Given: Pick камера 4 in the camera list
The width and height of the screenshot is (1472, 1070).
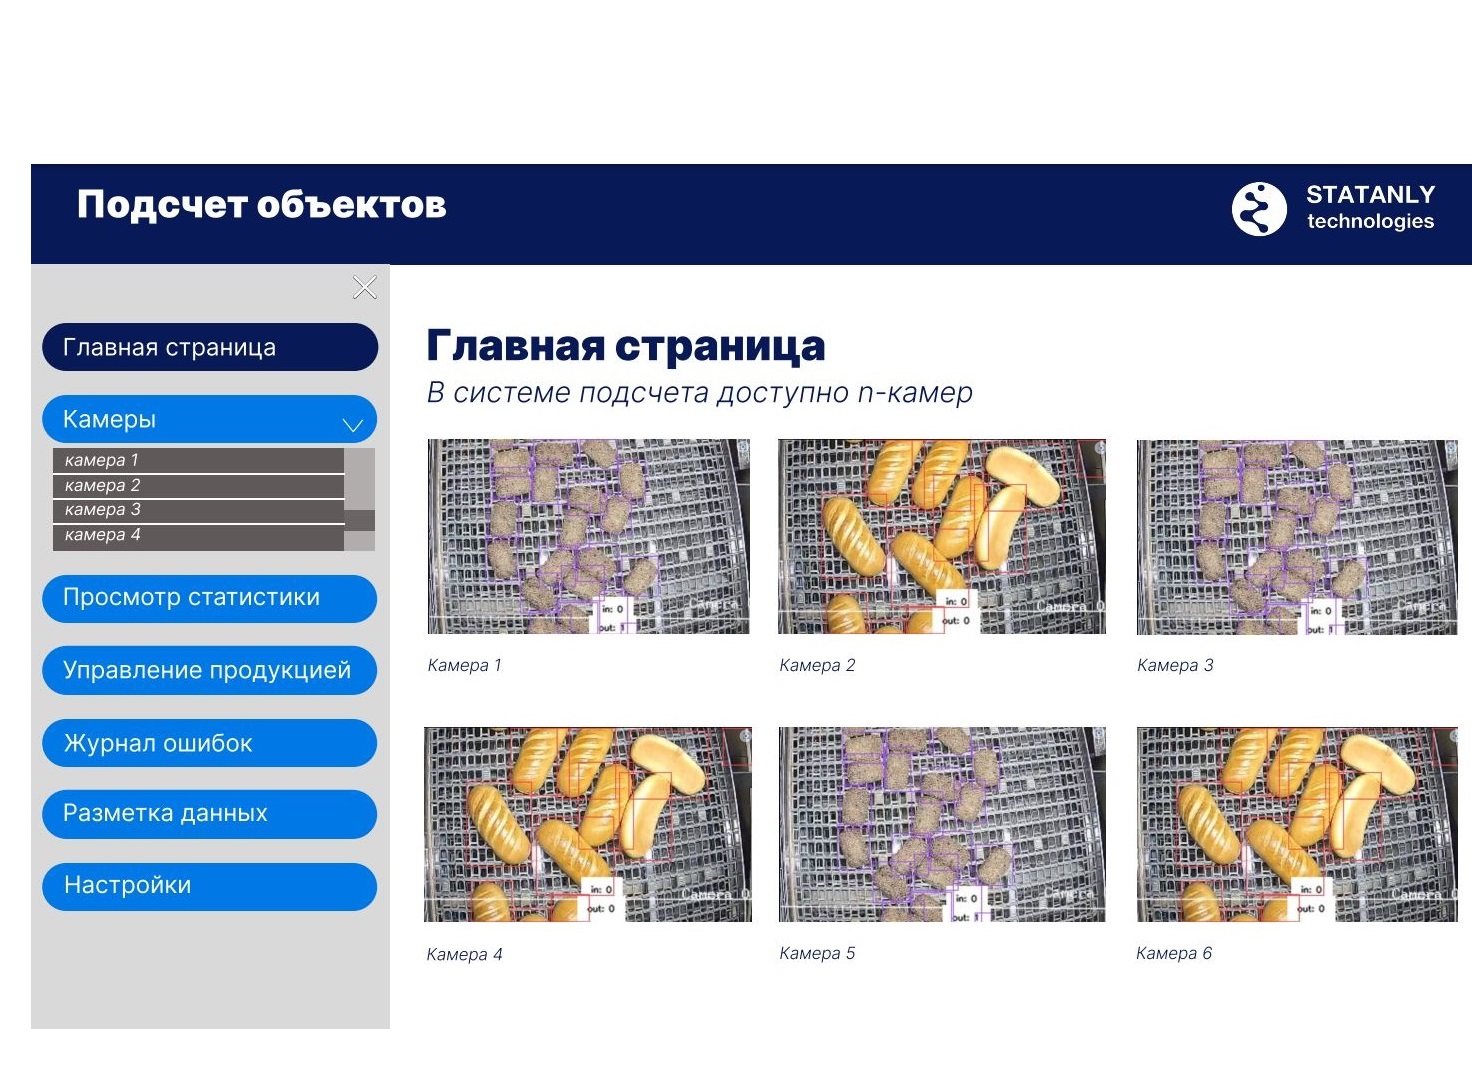Looking at the screenshot, I should tap(198, 535).
